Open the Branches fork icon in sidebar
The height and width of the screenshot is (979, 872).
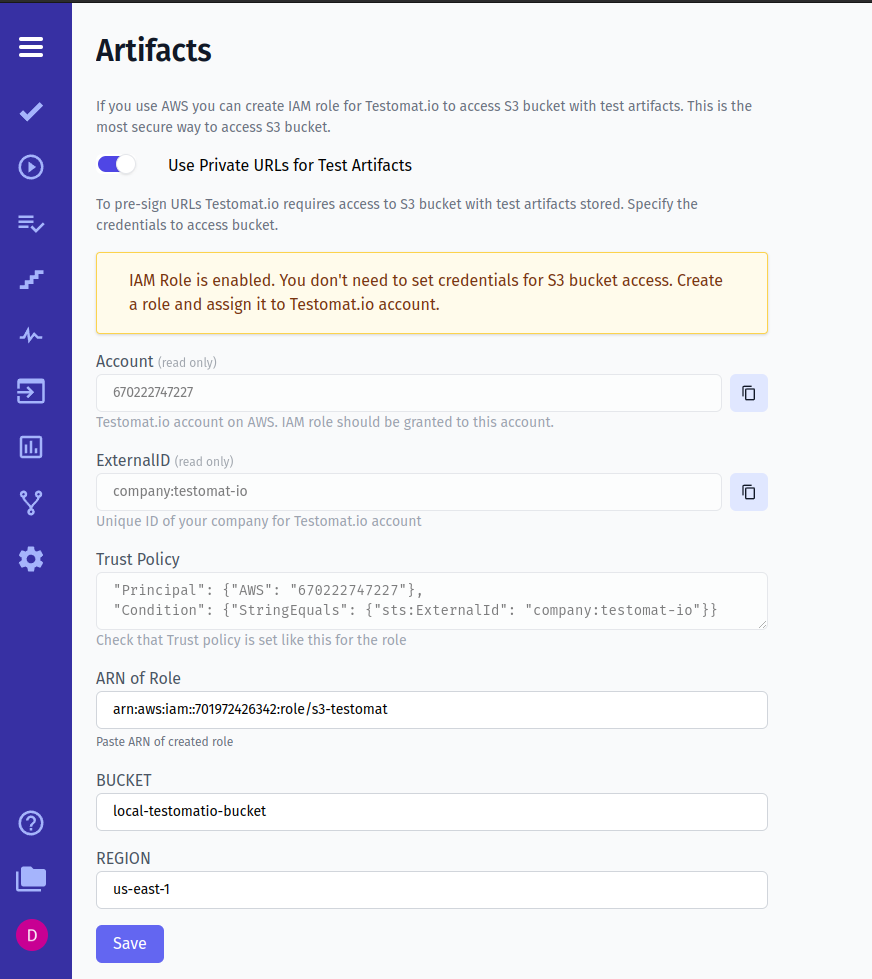(31, 503)
